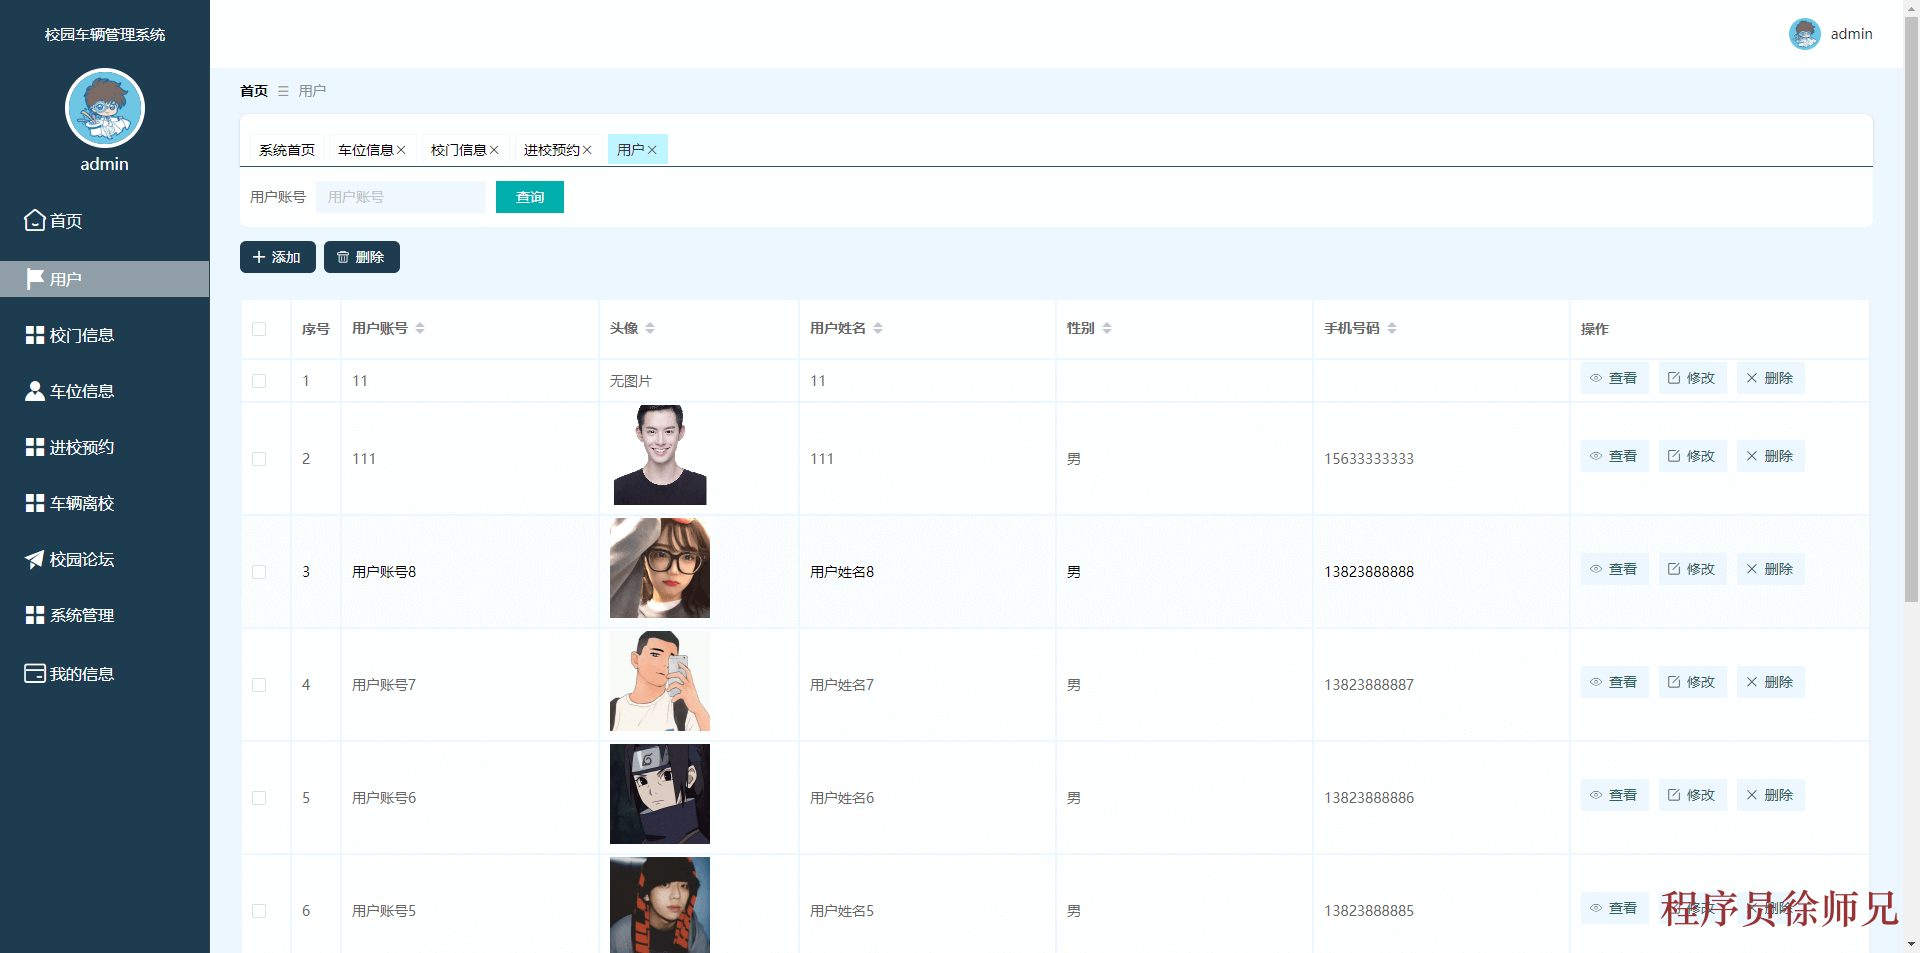Click the 添加 button to add a user
This screenshot has width=1920, height=953.
pyautogui.click(x=277, y=257)
